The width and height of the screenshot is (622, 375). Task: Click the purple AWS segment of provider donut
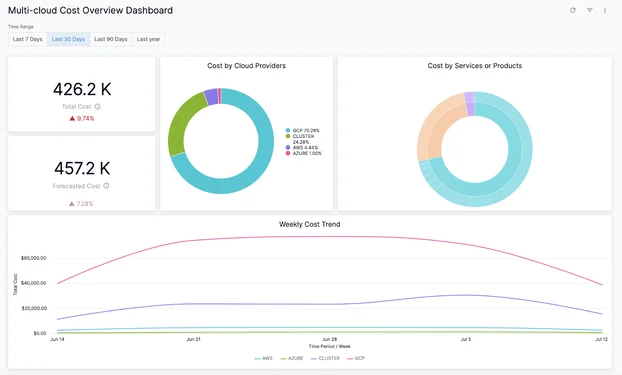211,97
